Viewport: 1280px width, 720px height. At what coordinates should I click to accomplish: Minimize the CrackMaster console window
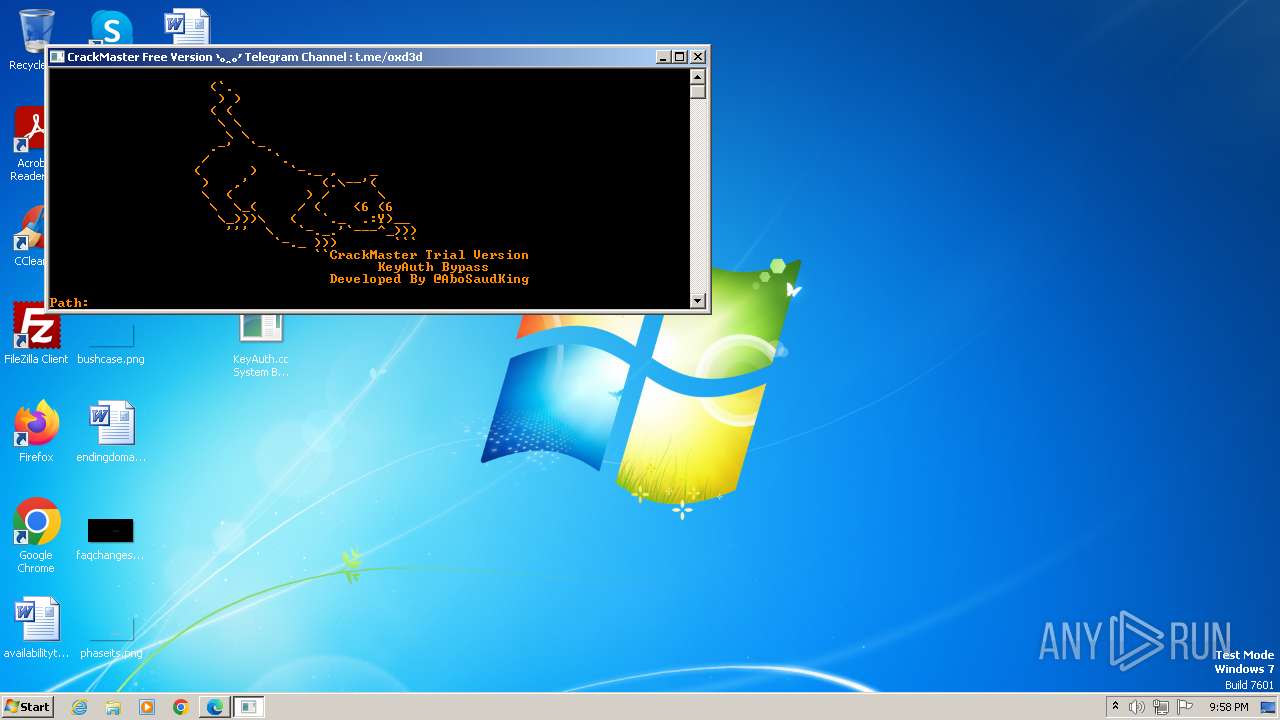pyautogui.click(x=663, y=57)
